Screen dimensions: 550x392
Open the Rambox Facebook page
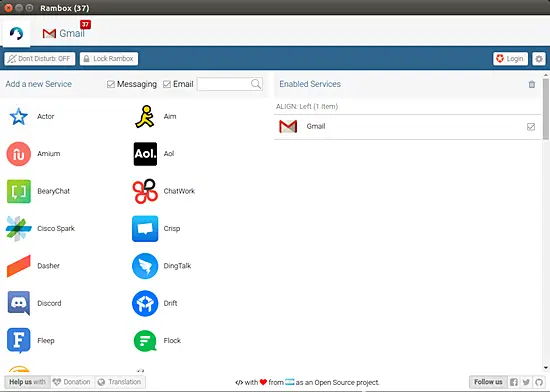514,382
